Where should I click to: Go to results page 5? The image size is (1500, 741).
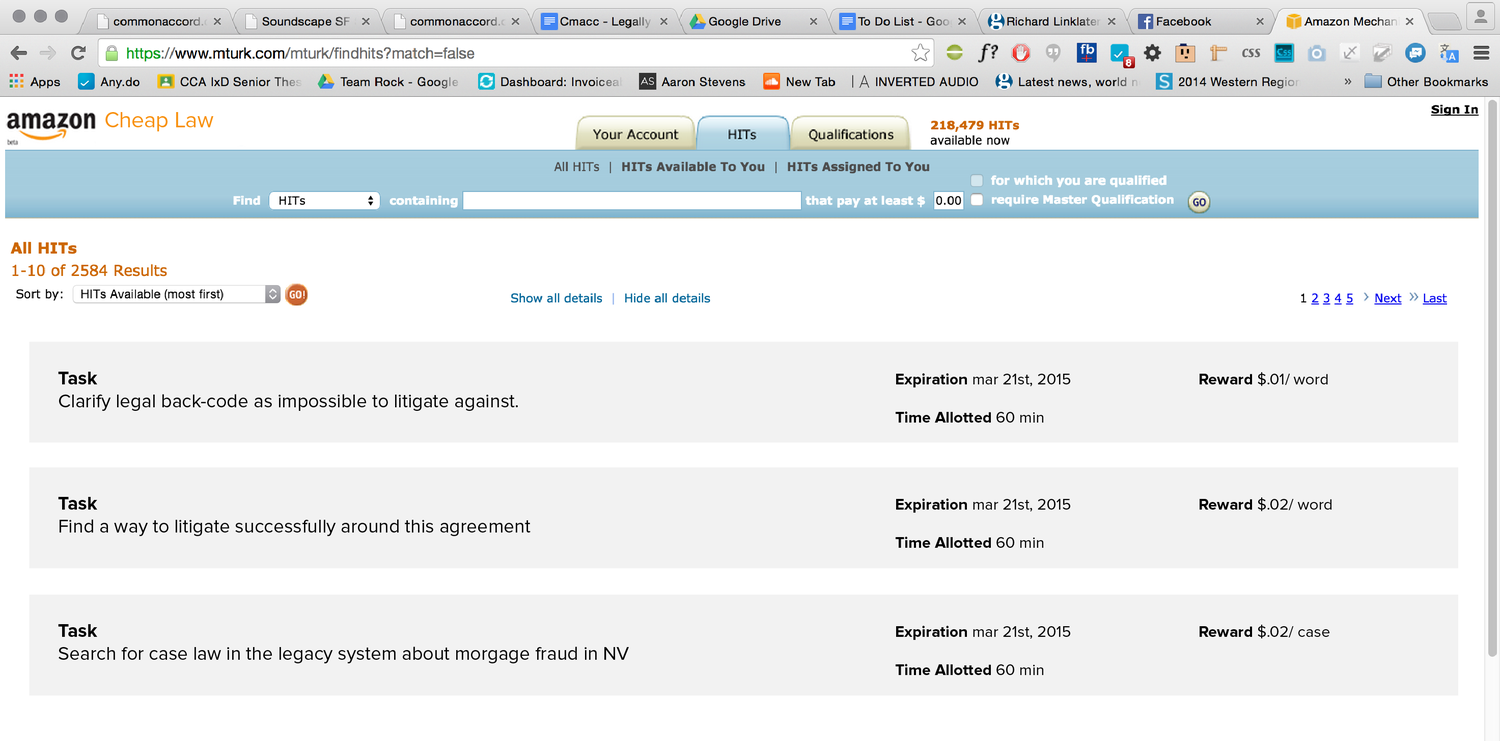[1349, 298]
